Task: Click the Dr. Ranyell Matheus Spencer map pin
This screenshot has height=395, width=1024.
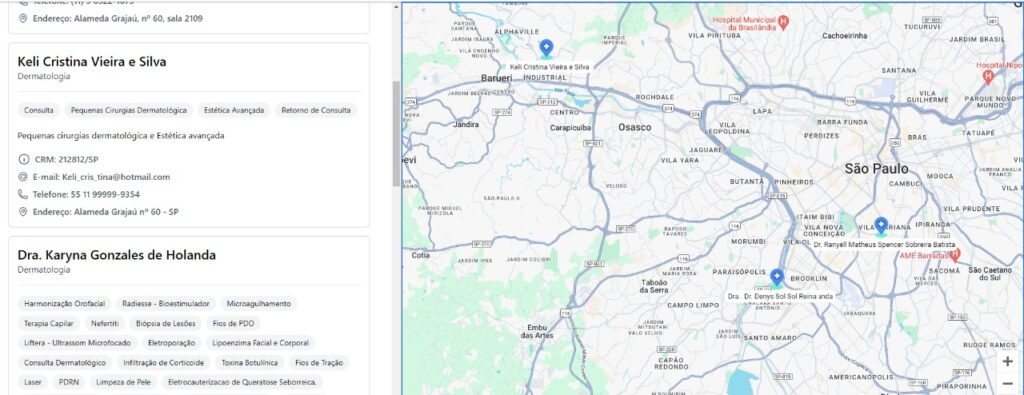Action: (x=881, y=226)
